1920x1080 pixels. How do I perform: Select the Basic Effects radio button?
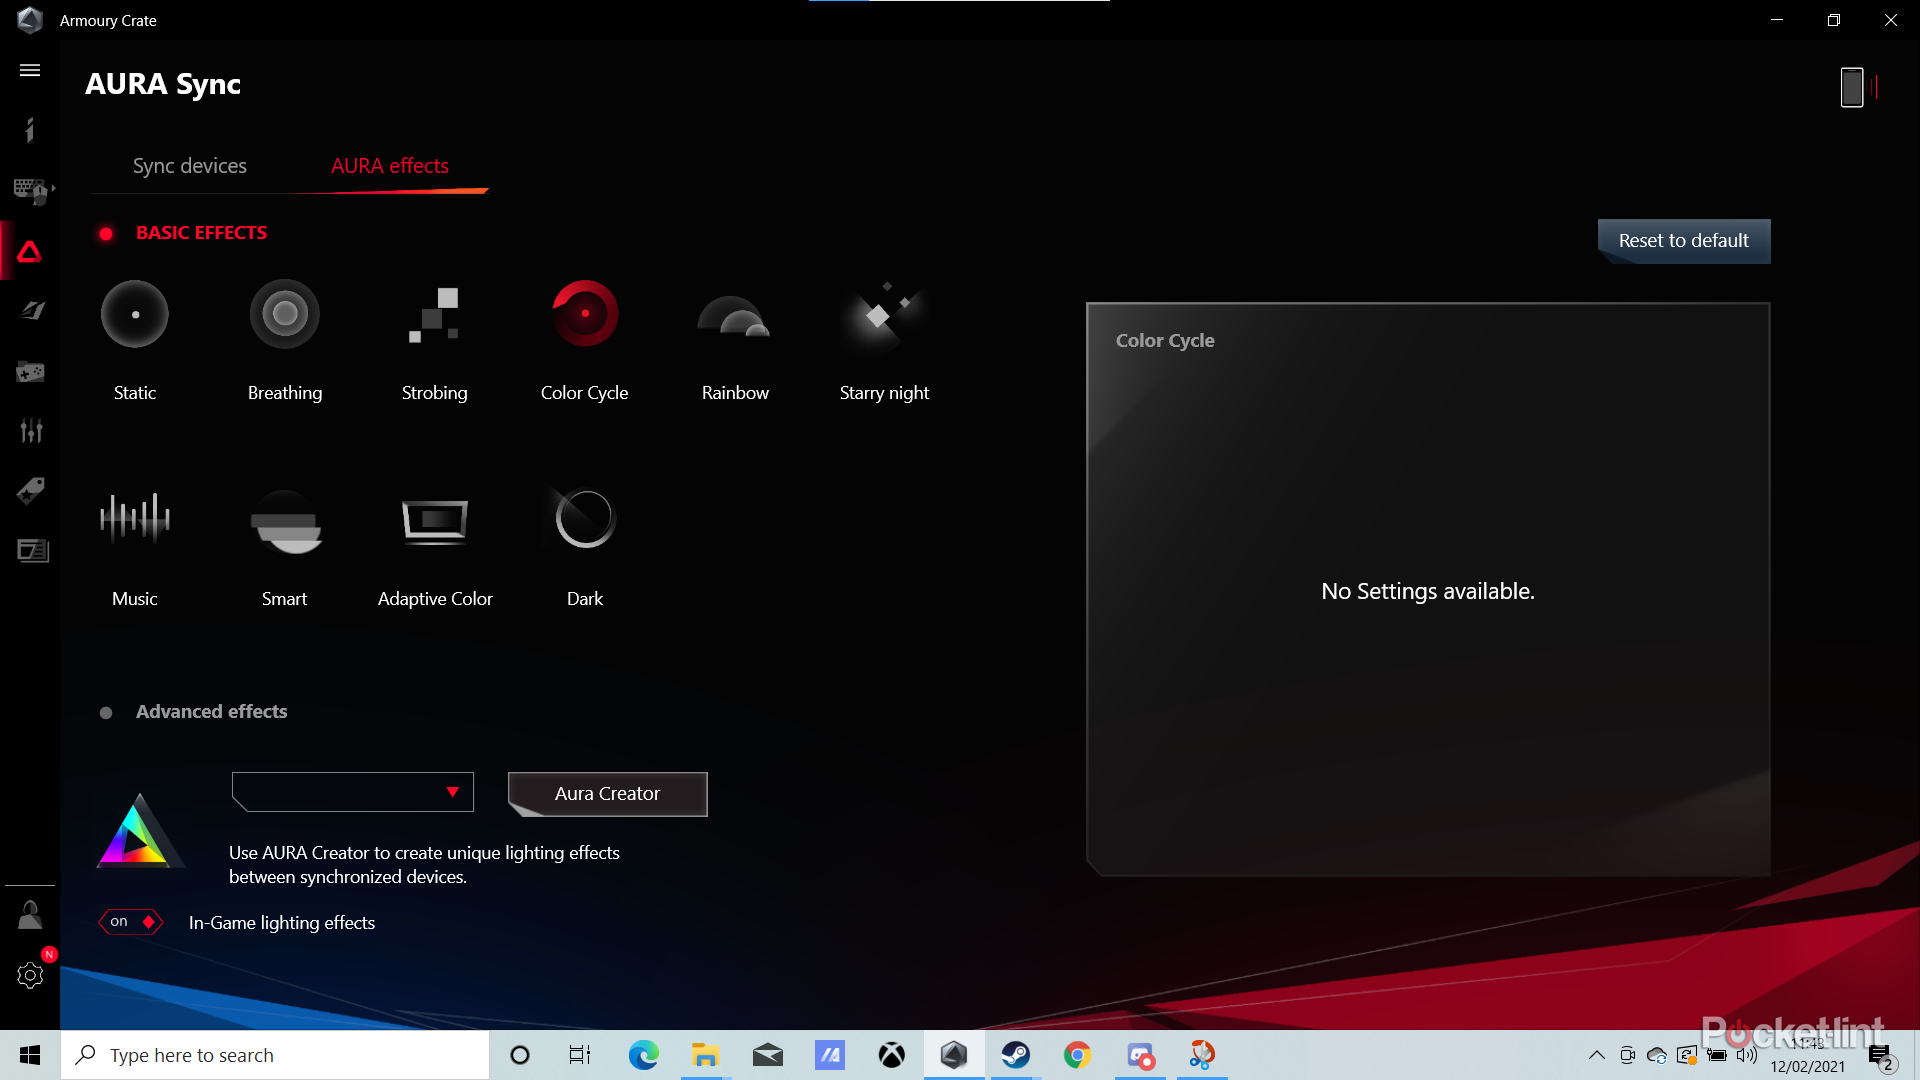106,234
